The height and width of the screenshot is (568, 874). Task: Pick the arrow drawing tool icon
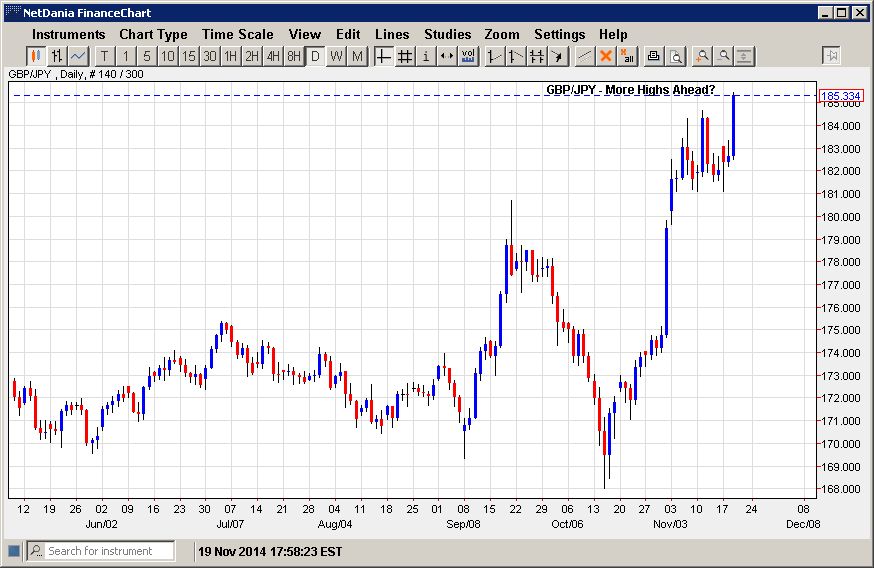[558, 56]
